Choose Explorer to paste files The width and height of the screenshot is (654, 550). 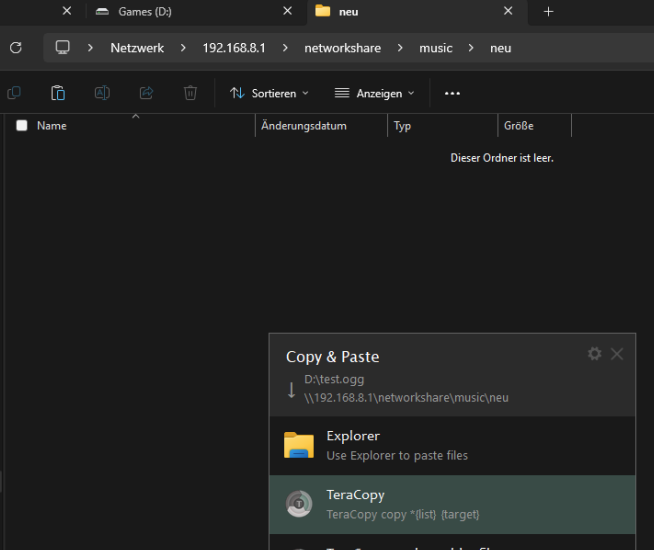point(452,445)
